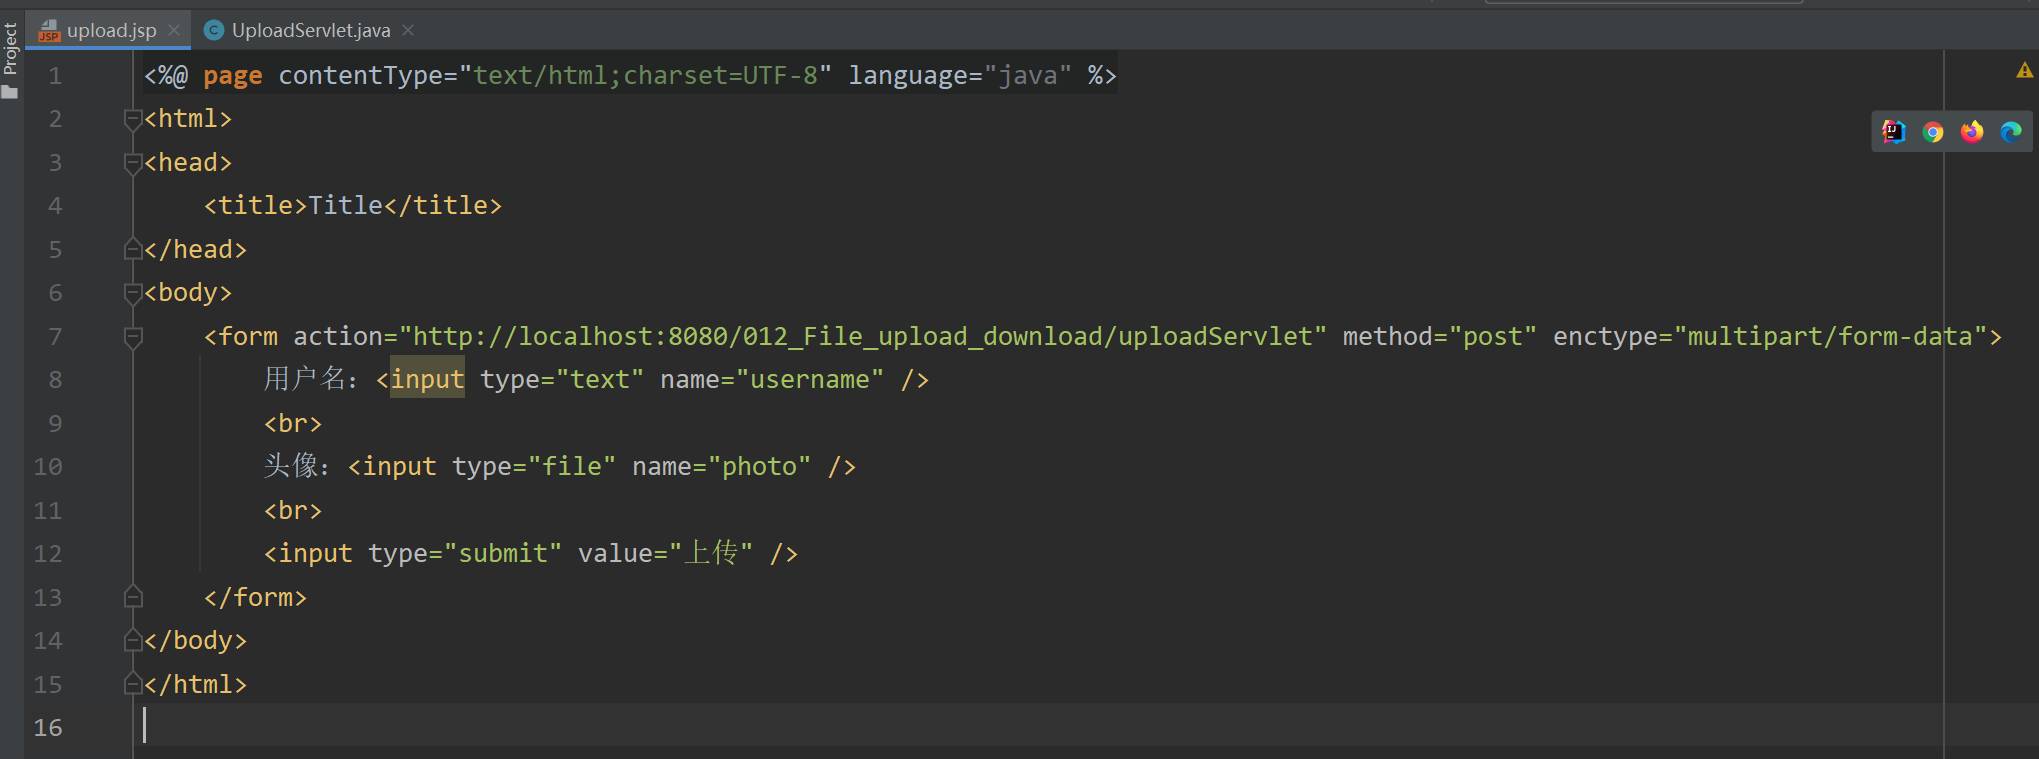Click the value string "上传"

point(711,554)
